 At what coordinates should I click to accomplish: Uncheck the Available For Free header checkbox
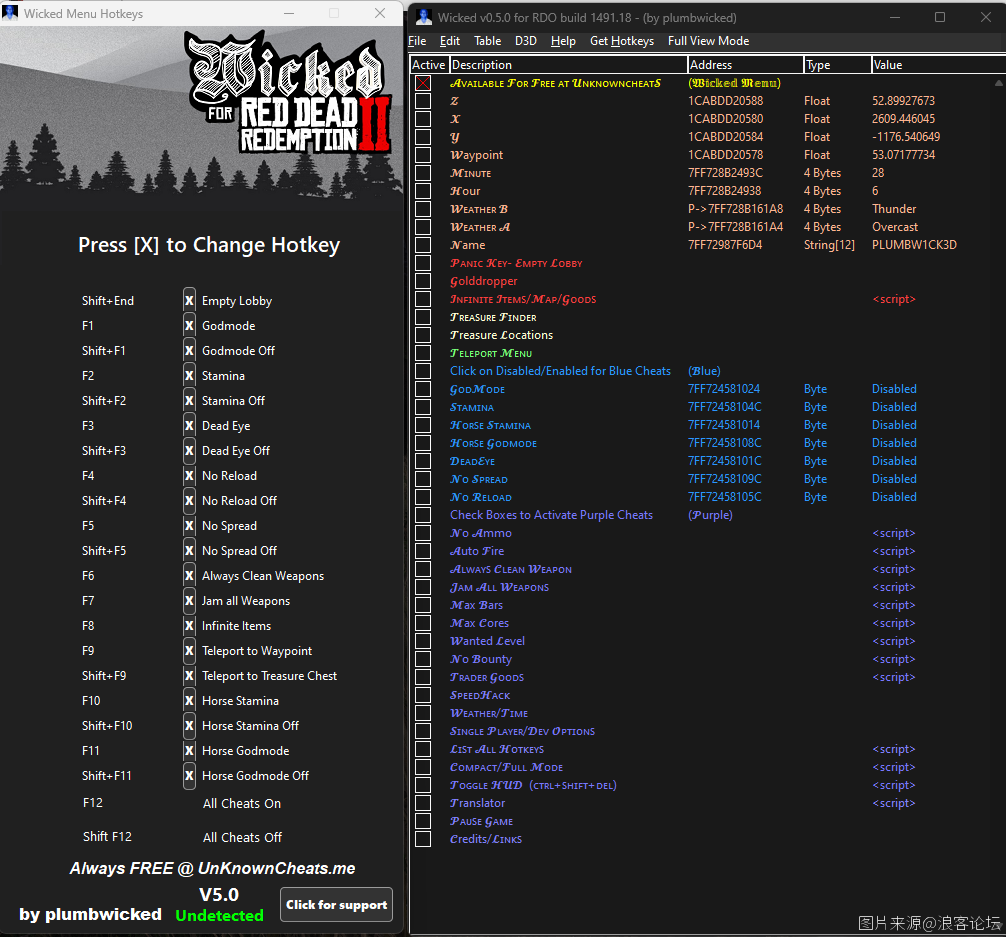423,83
